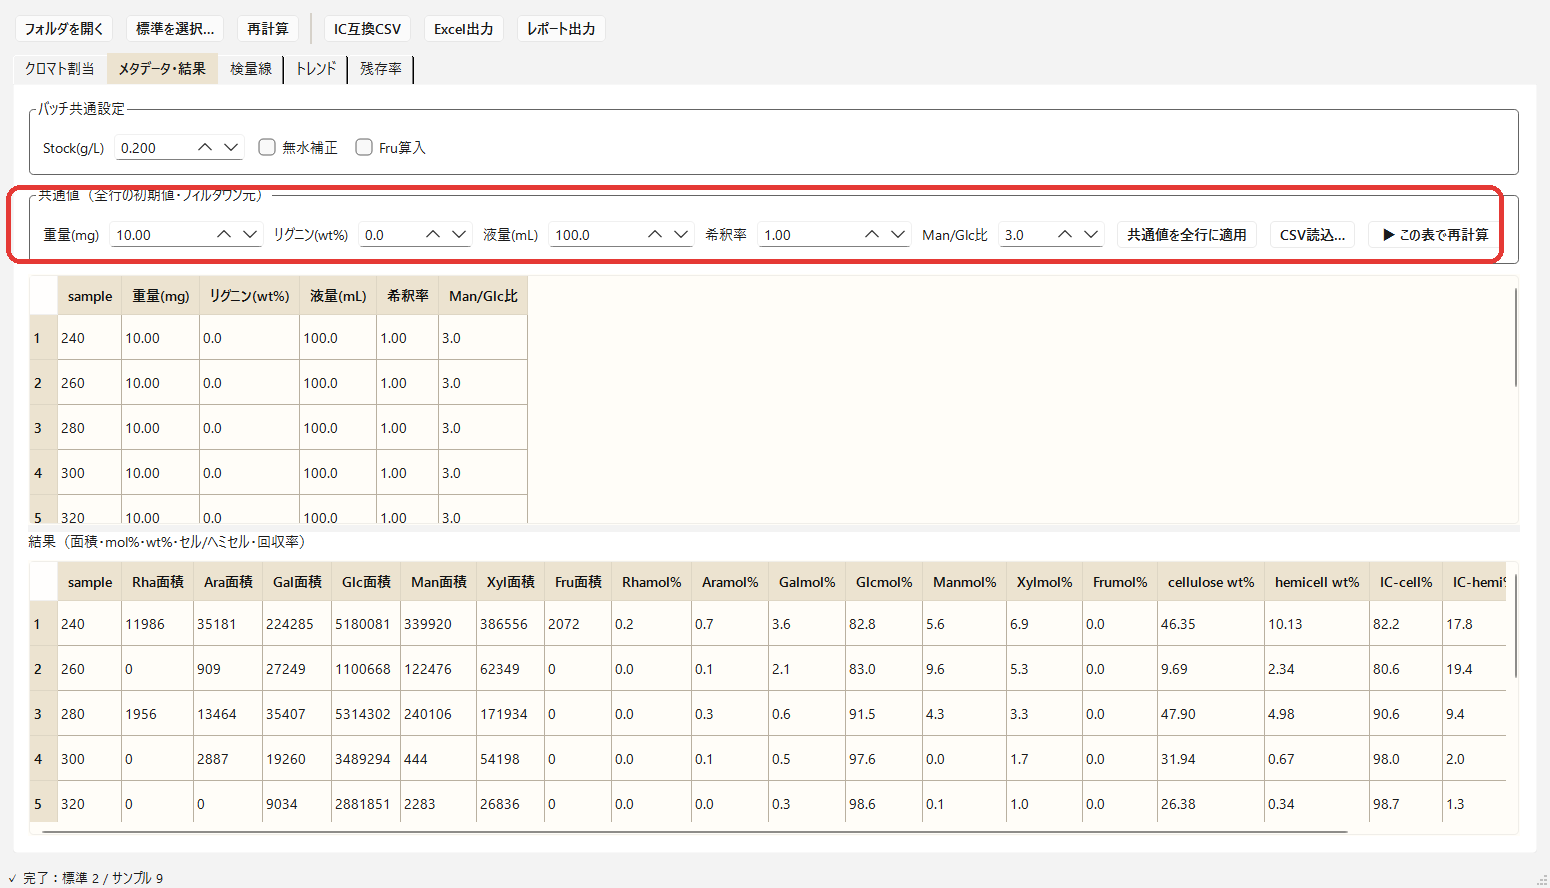Switch to the クロマト割当 tab
This screenshot has width=1550, height=888.
[60, 69]
